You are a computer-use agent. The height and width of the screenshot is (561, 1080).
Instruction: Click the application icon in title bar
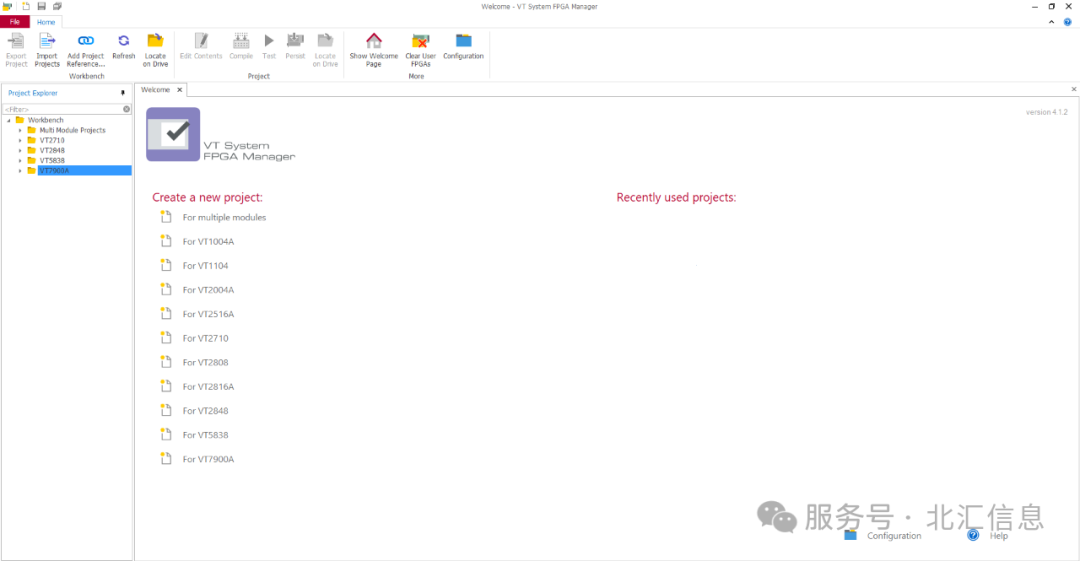[8, 6]
